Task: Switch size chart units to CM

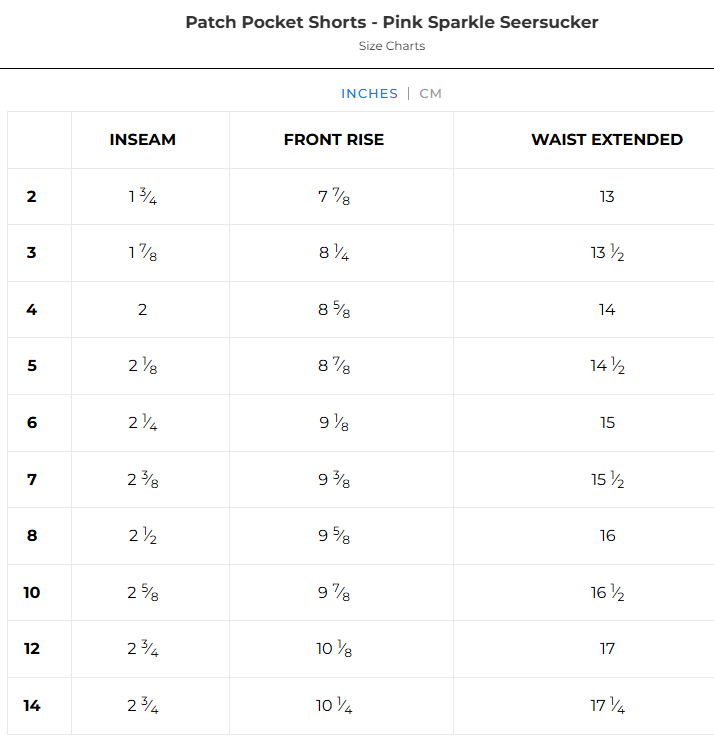Action: (x=430, y=93)
